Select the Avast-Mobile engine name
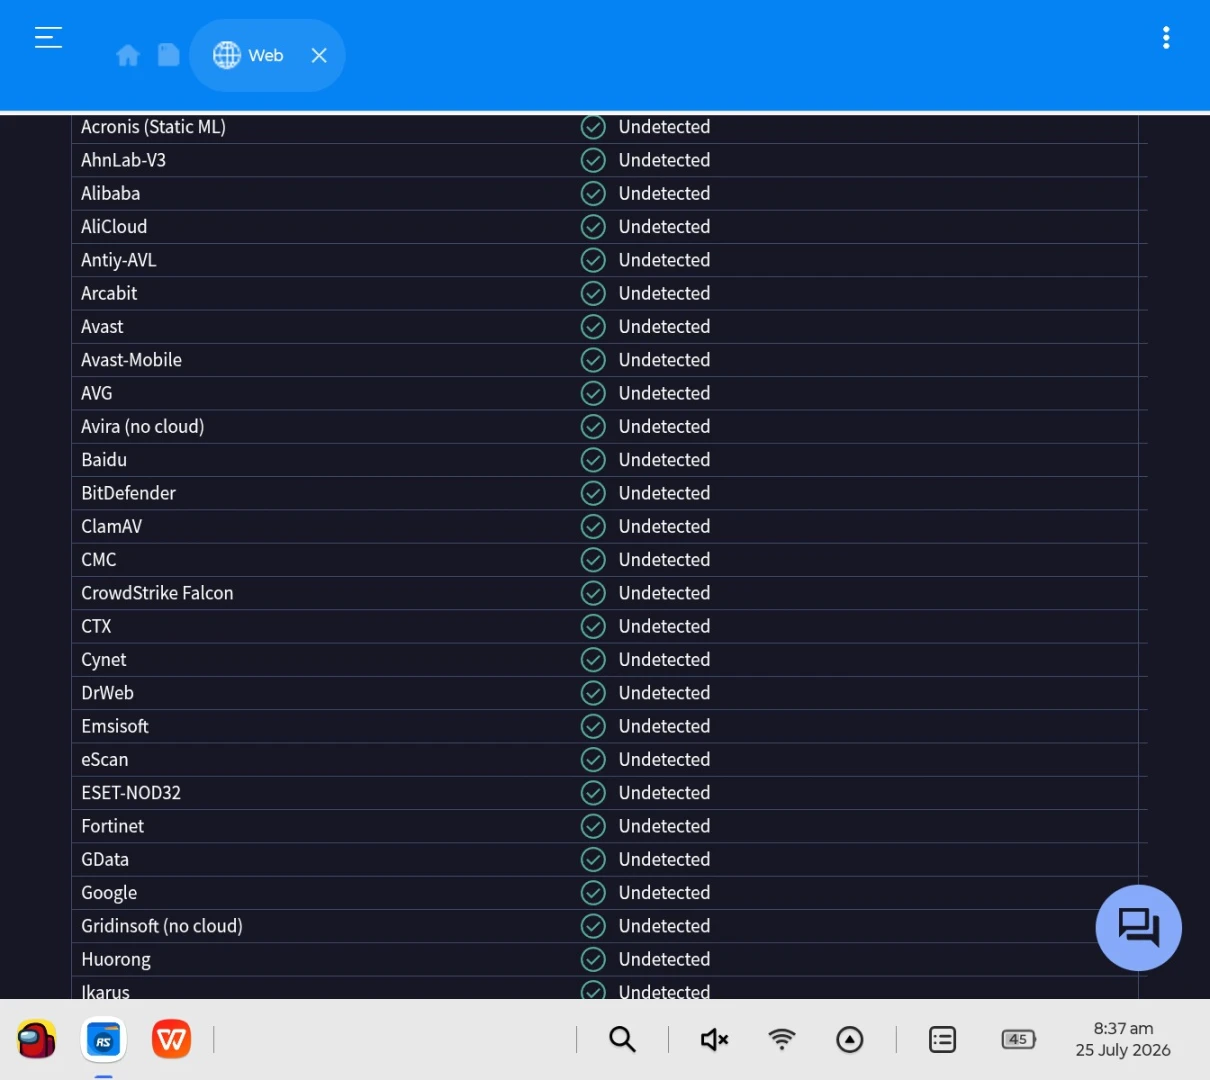Screen dimensions: 1210x1080 tap(131, 360)
